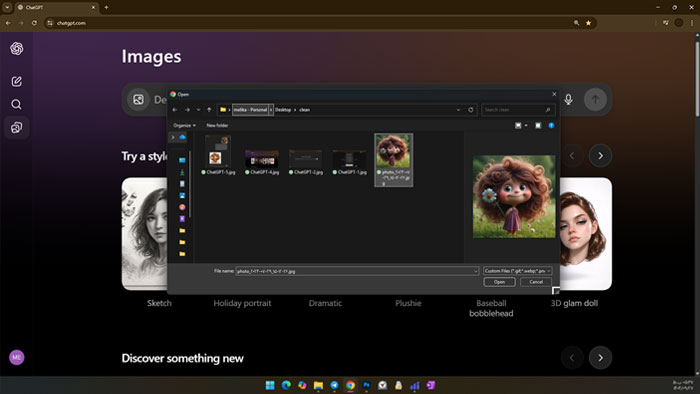Click Desktop in the breadcrumb path
This screenshot has width=700, height=394.
pos(283,110)
